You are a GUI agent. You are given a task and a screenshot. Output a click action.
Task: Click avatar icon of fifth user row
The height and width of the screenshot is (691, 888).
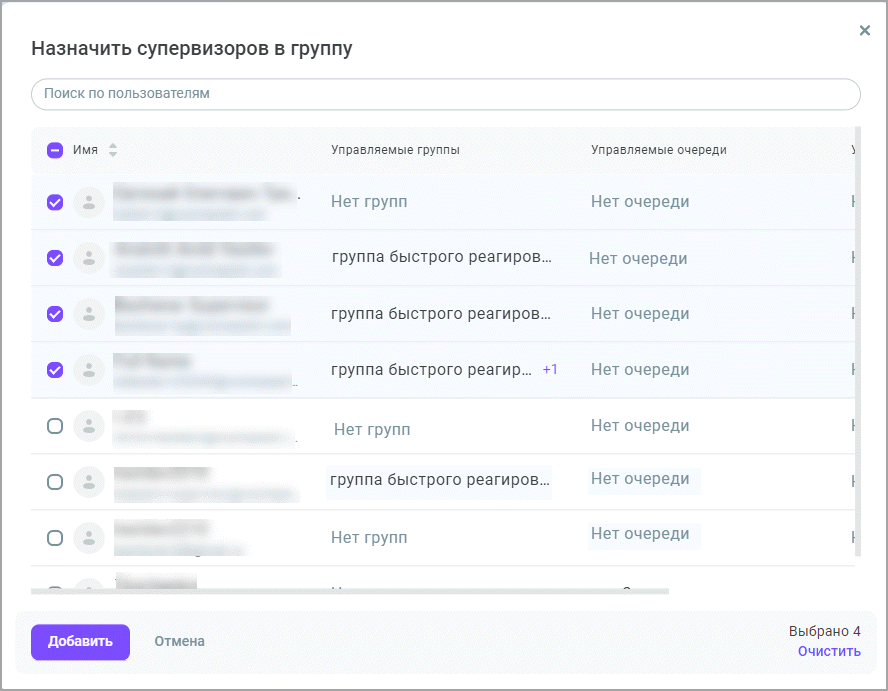89,426
